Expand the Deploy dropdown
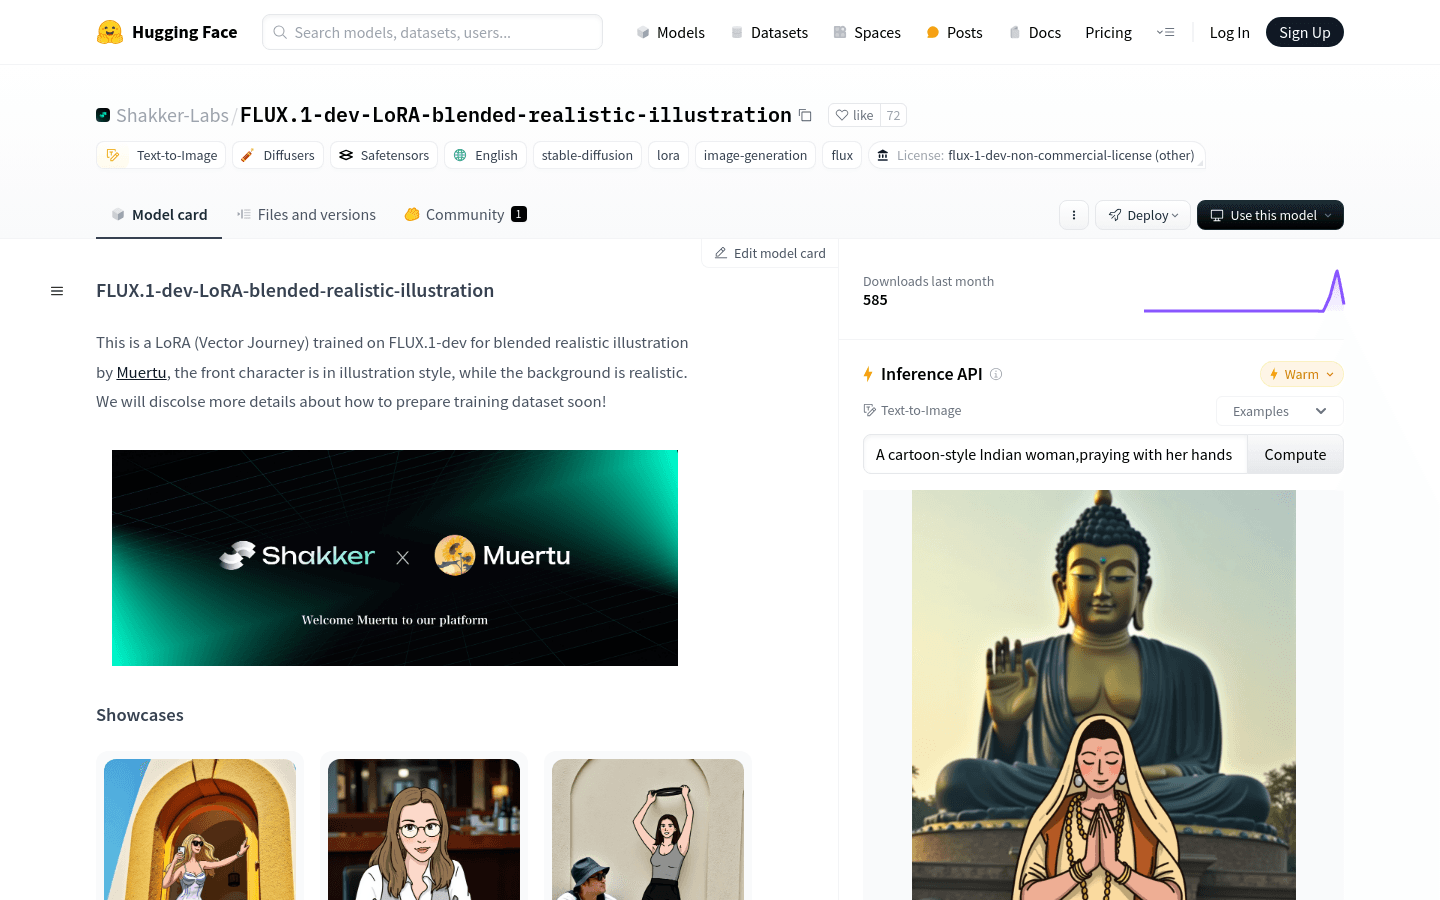The width and height of the screenshot is (1440, 900). click(1143, 215)
